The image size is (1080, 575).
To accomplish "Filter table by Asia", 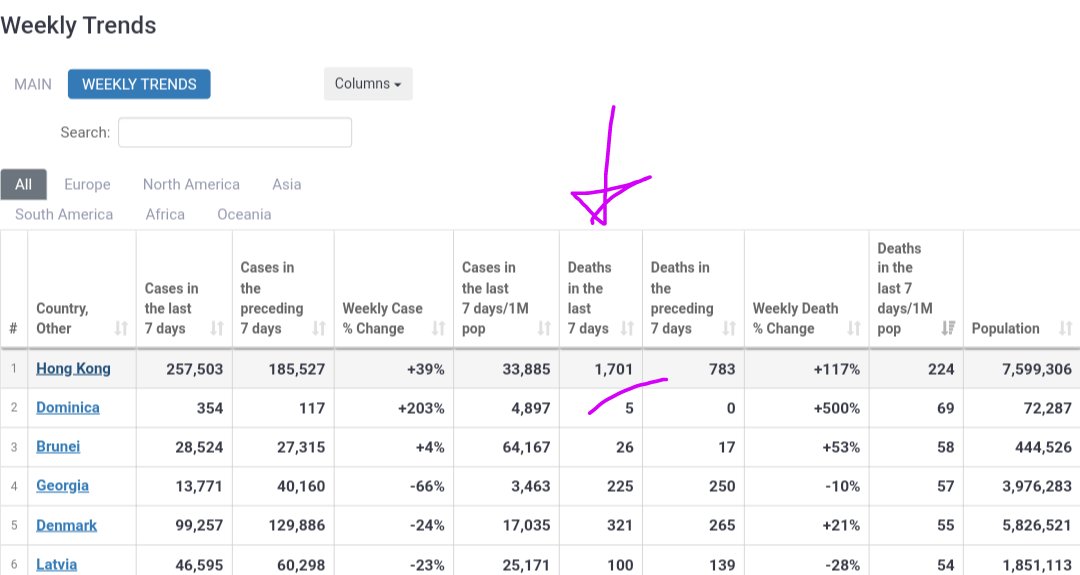I will tap(287, 185).
